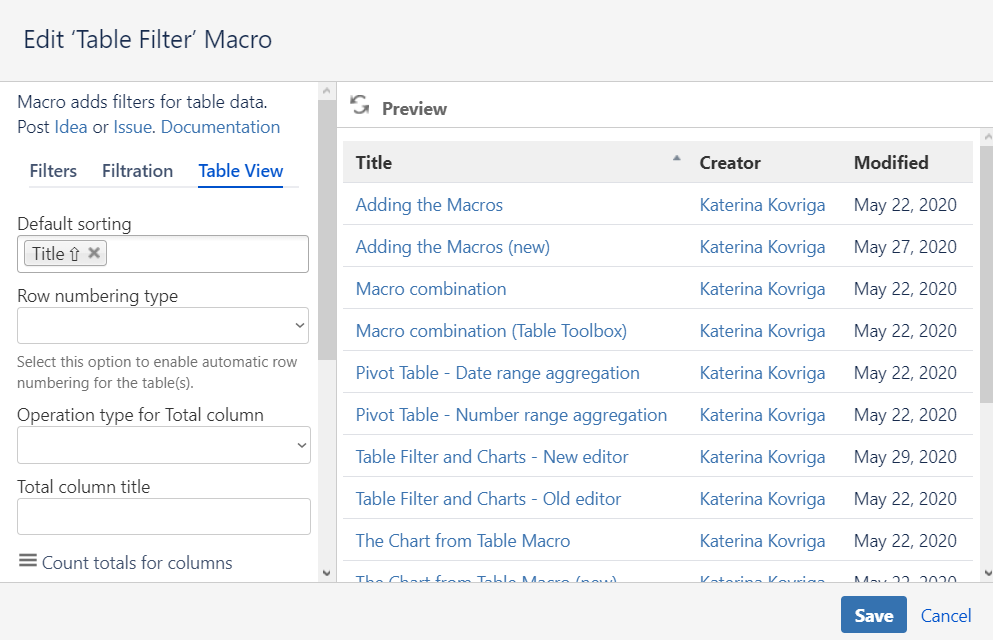Open the Documentation link
Screen dimensions: 993x640
(x=220, y=127)
